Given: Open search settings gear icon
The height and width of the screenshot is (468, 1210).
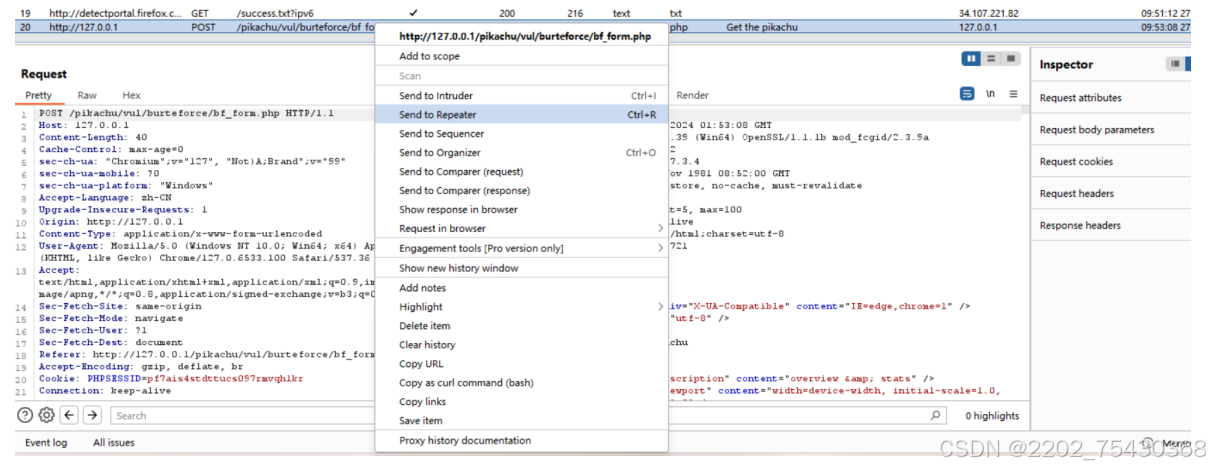Looking at the screenshot, I should (46, 415).
